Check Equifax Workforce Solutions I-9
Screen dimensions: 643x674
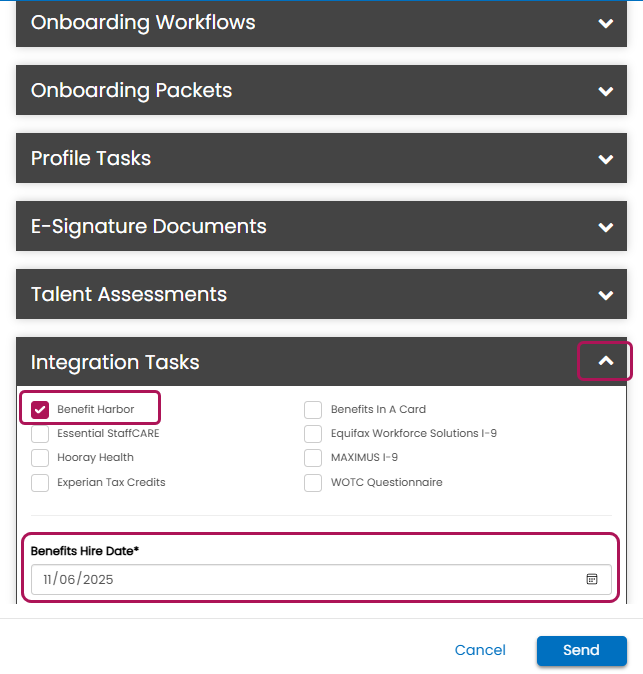click(x=313, y=434)
